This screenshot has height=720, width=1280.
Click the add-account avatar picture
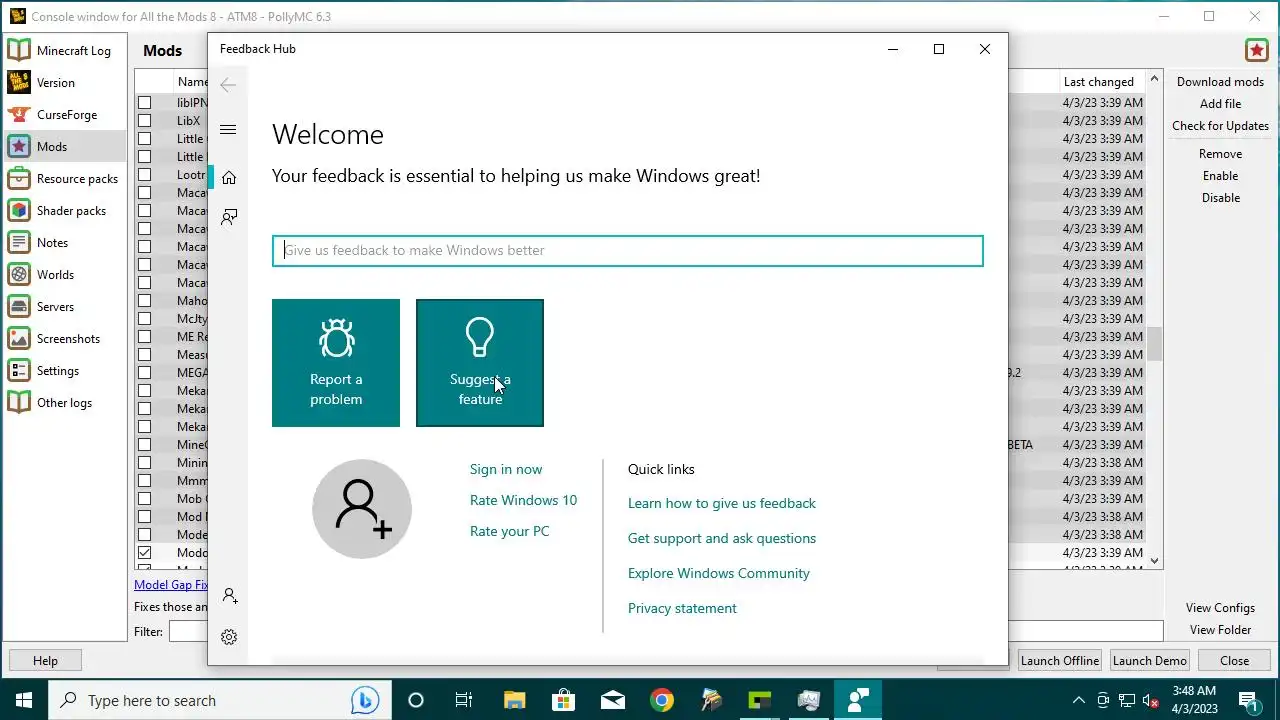click(362, 509)
